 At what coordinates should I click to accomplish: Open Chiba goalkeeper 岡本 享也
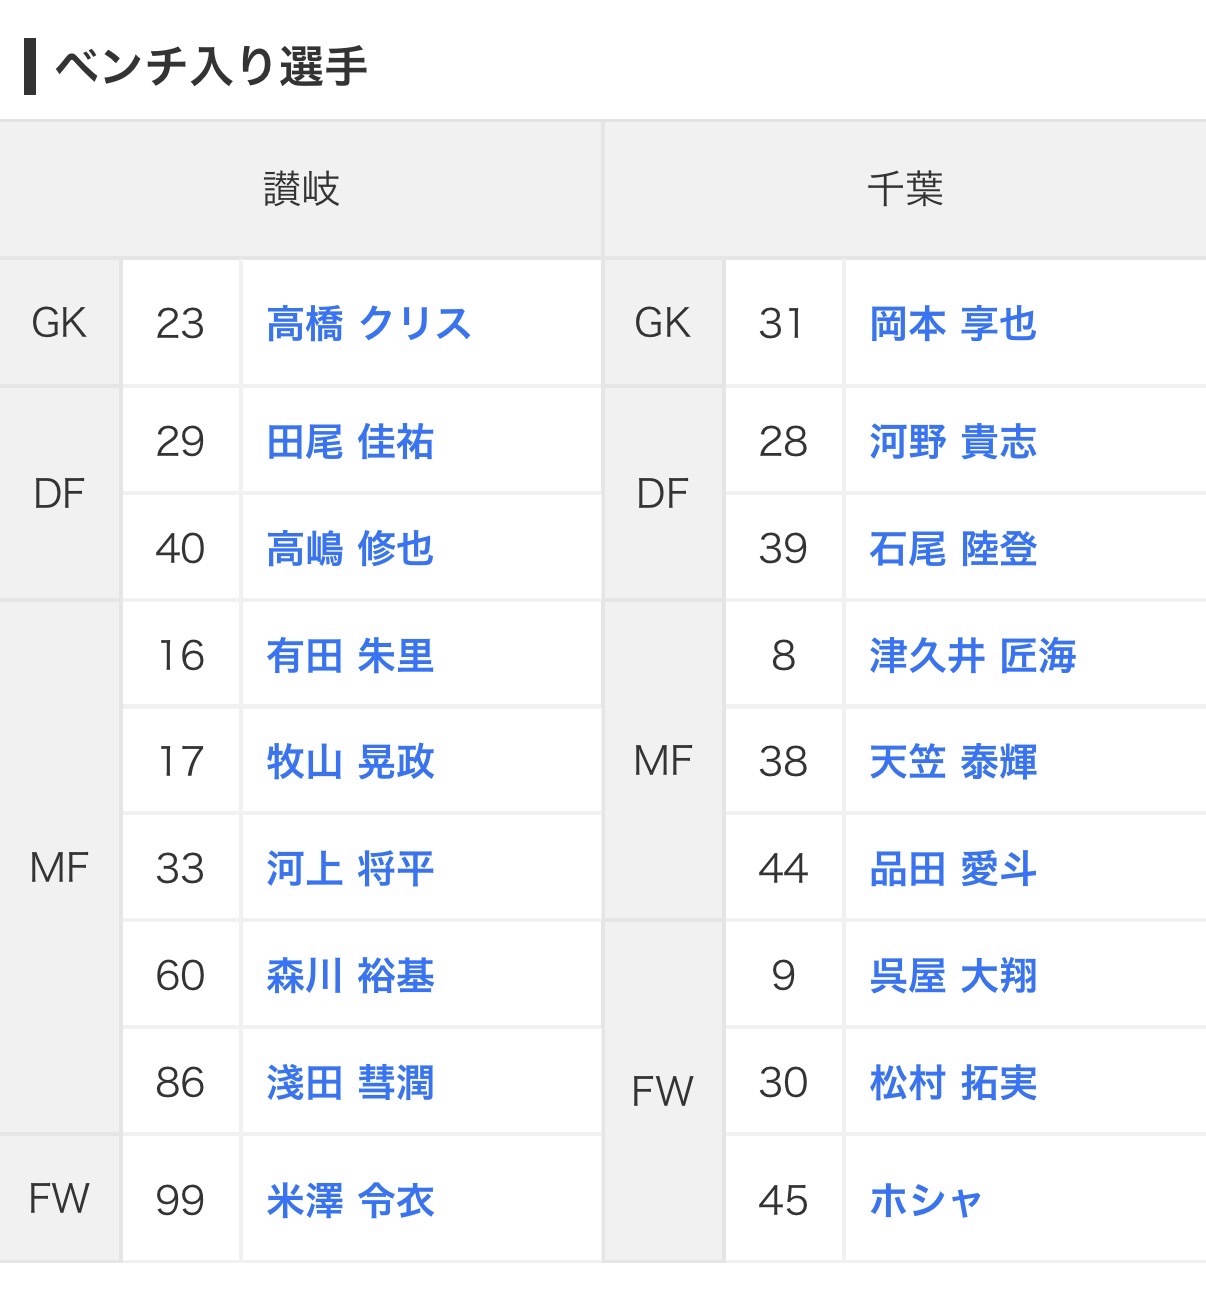[x=953, y=324]
